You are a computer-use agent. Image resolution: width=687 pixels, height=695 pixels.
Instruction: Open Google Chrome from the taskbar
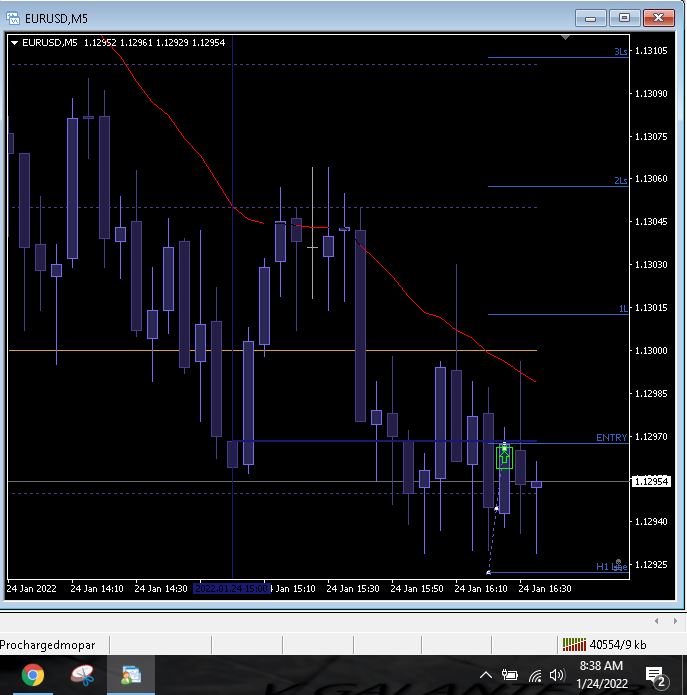click(x=33, y=675)
